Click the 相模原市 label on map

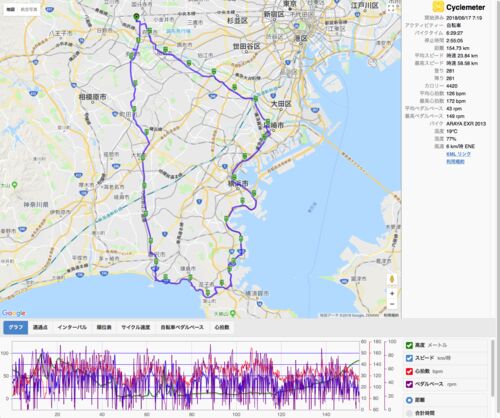[x=92, y=97]
